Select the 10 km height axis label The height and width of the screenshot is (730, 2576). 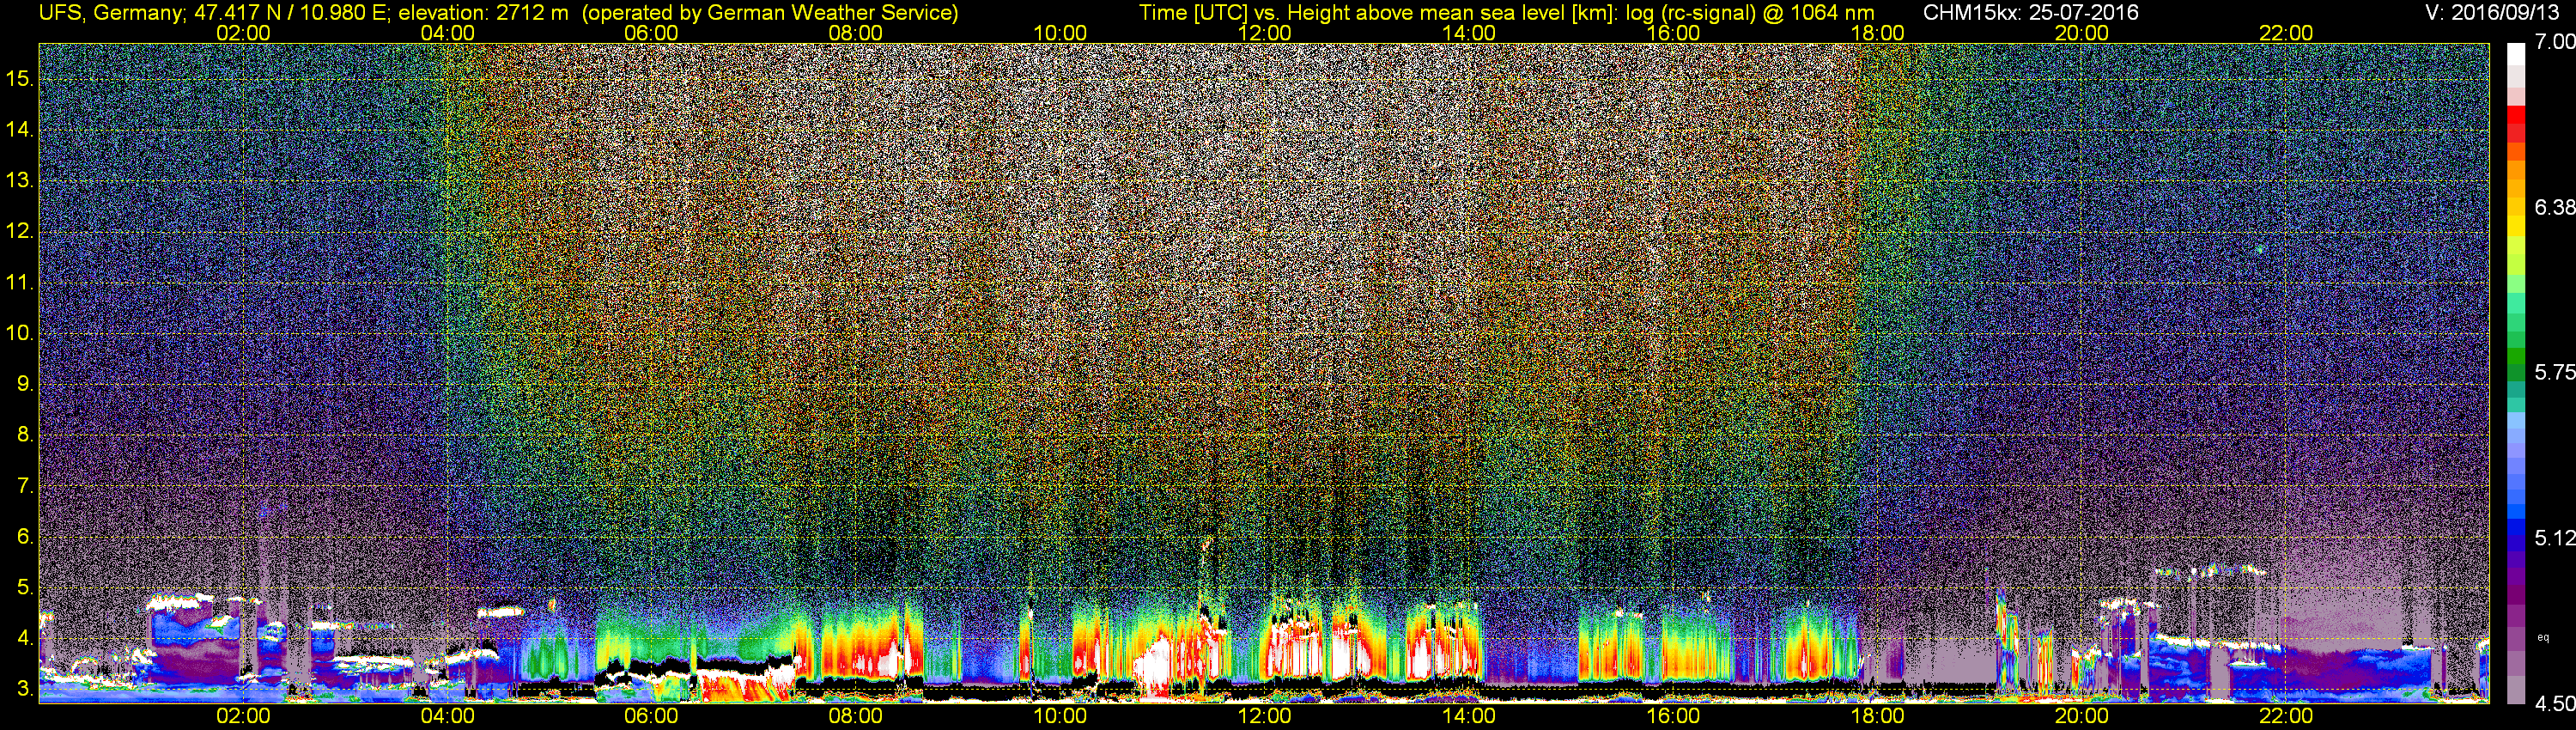[19, 332]
